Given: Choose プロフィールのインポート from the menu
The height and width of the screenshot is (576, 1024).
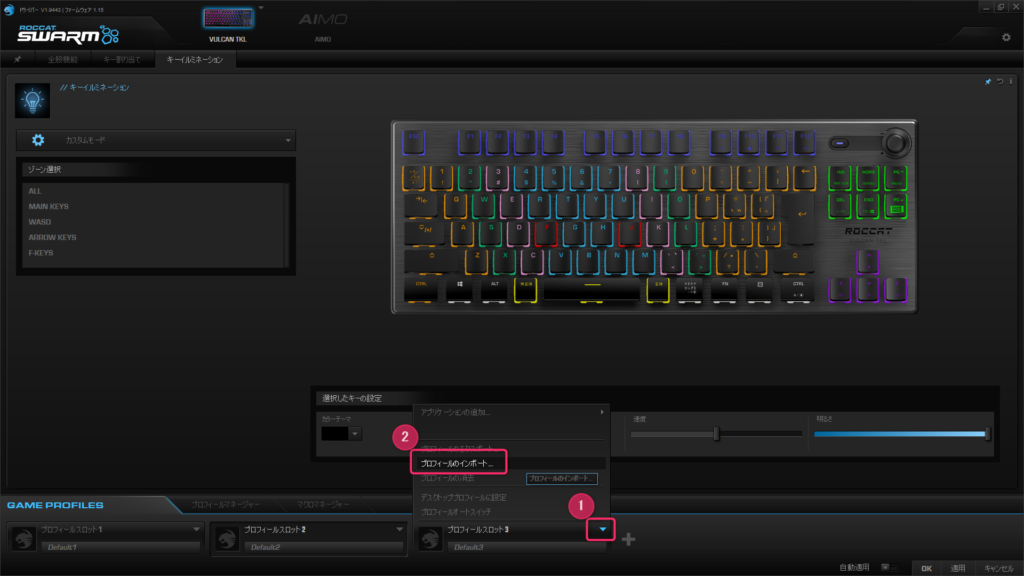Looking at the screenshot, I should (457, 463).
